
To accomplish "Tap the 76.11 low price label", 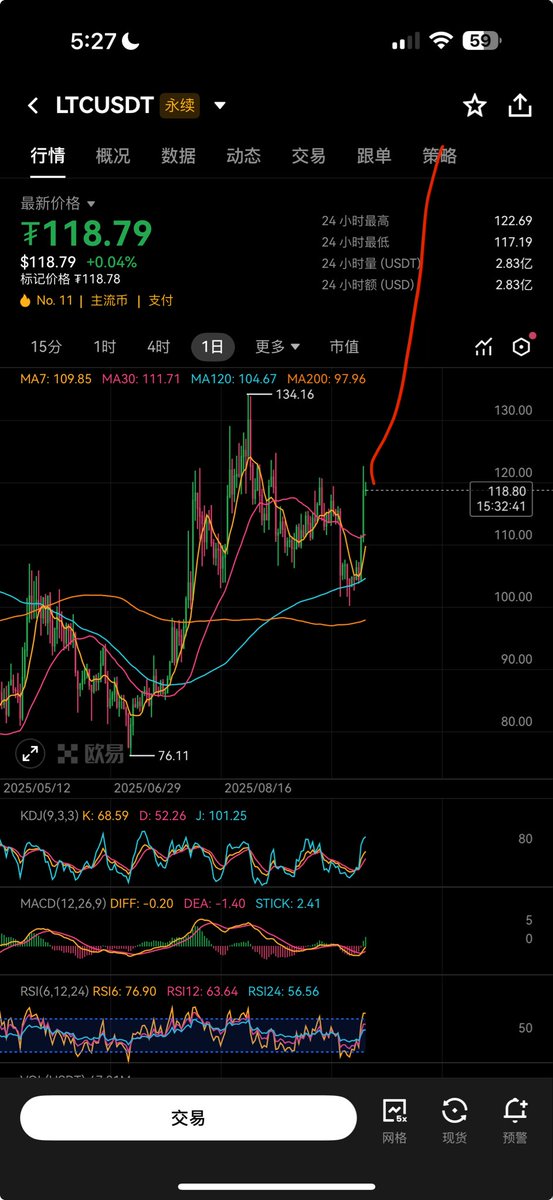I will (x=173, y=756).
